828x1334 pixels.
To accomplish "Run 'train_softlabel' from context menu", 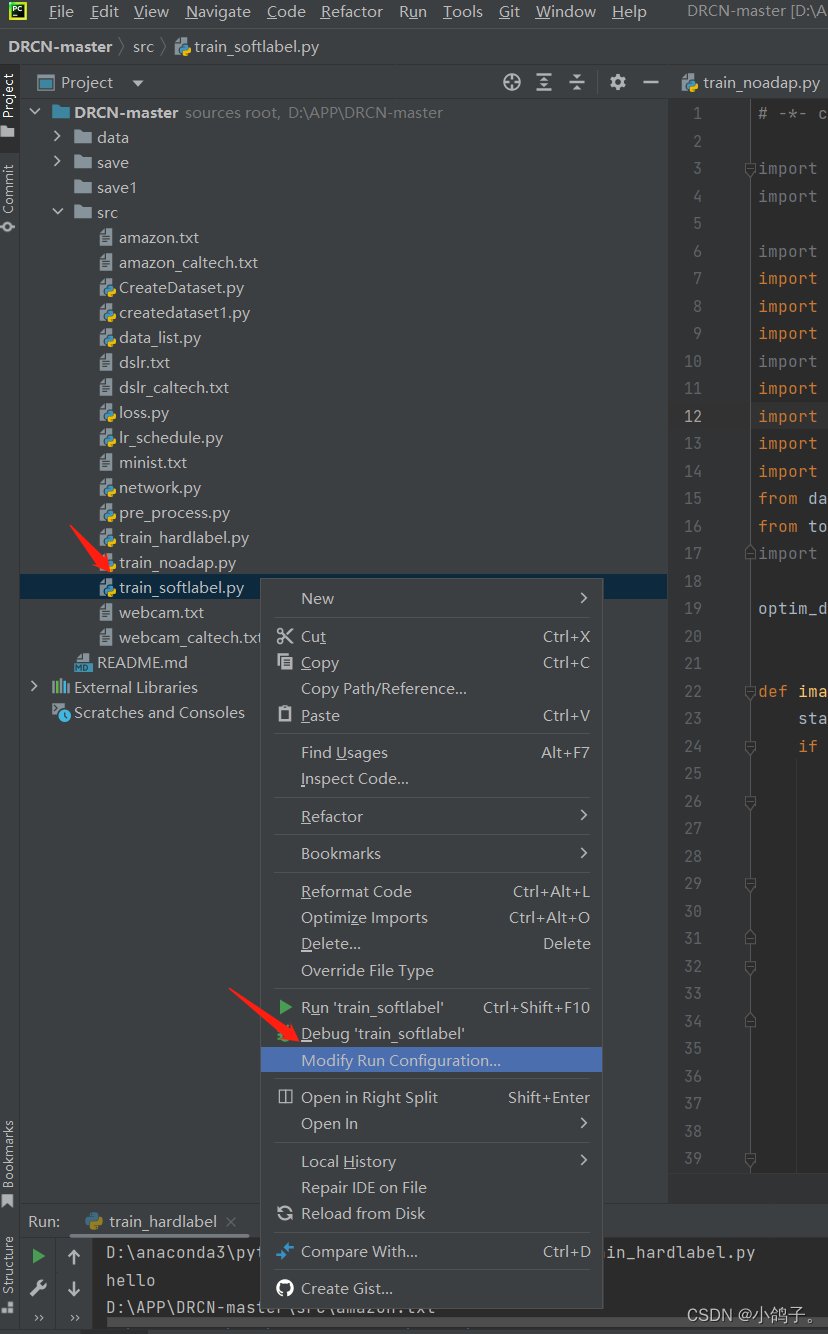I will (x=431, y=1007).
